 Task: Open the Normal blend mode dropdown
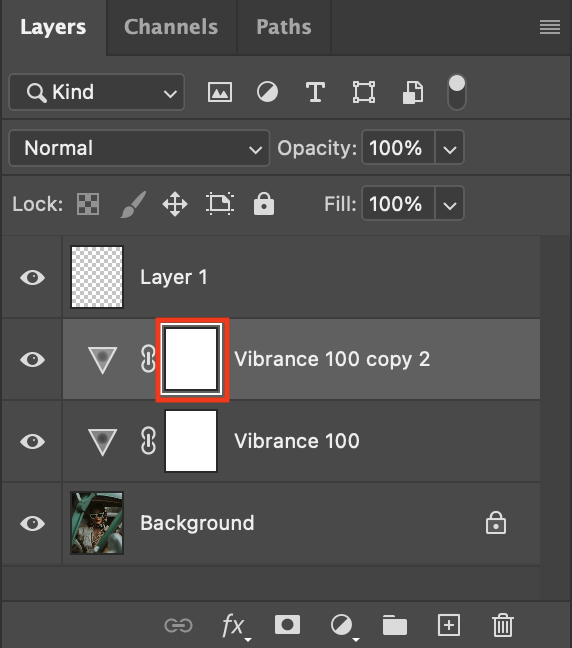(x=139, y=148)
